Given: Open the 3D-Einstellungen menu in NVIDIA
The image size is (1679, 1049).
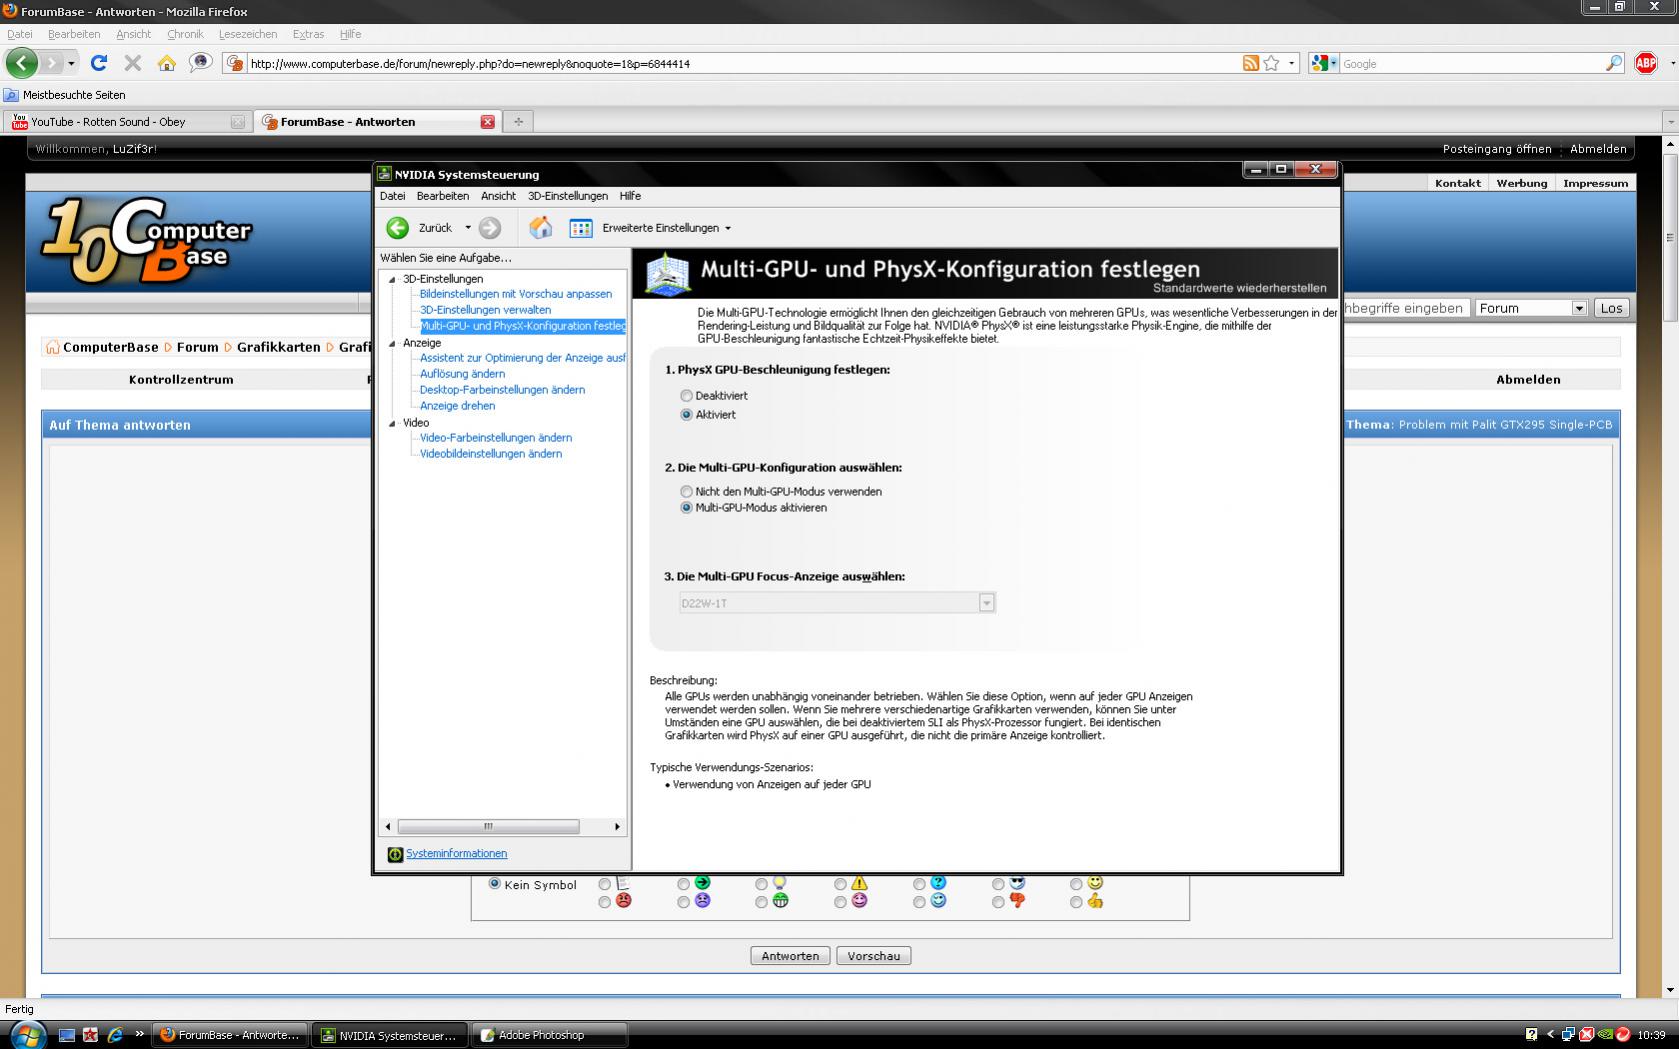Looking at the screenshot, I should pyautogui.click(x=568, y=196).
